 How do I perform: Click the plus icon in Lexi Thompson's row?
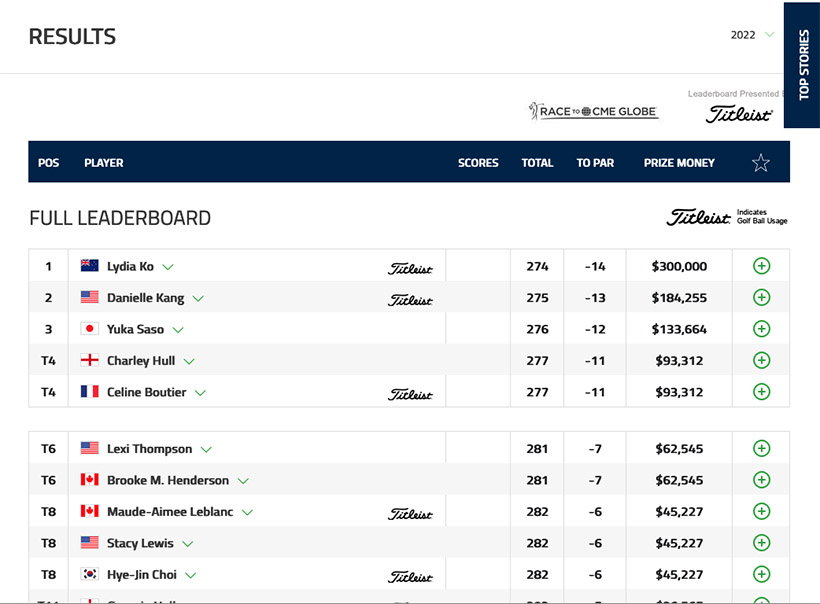pos(761,449)
